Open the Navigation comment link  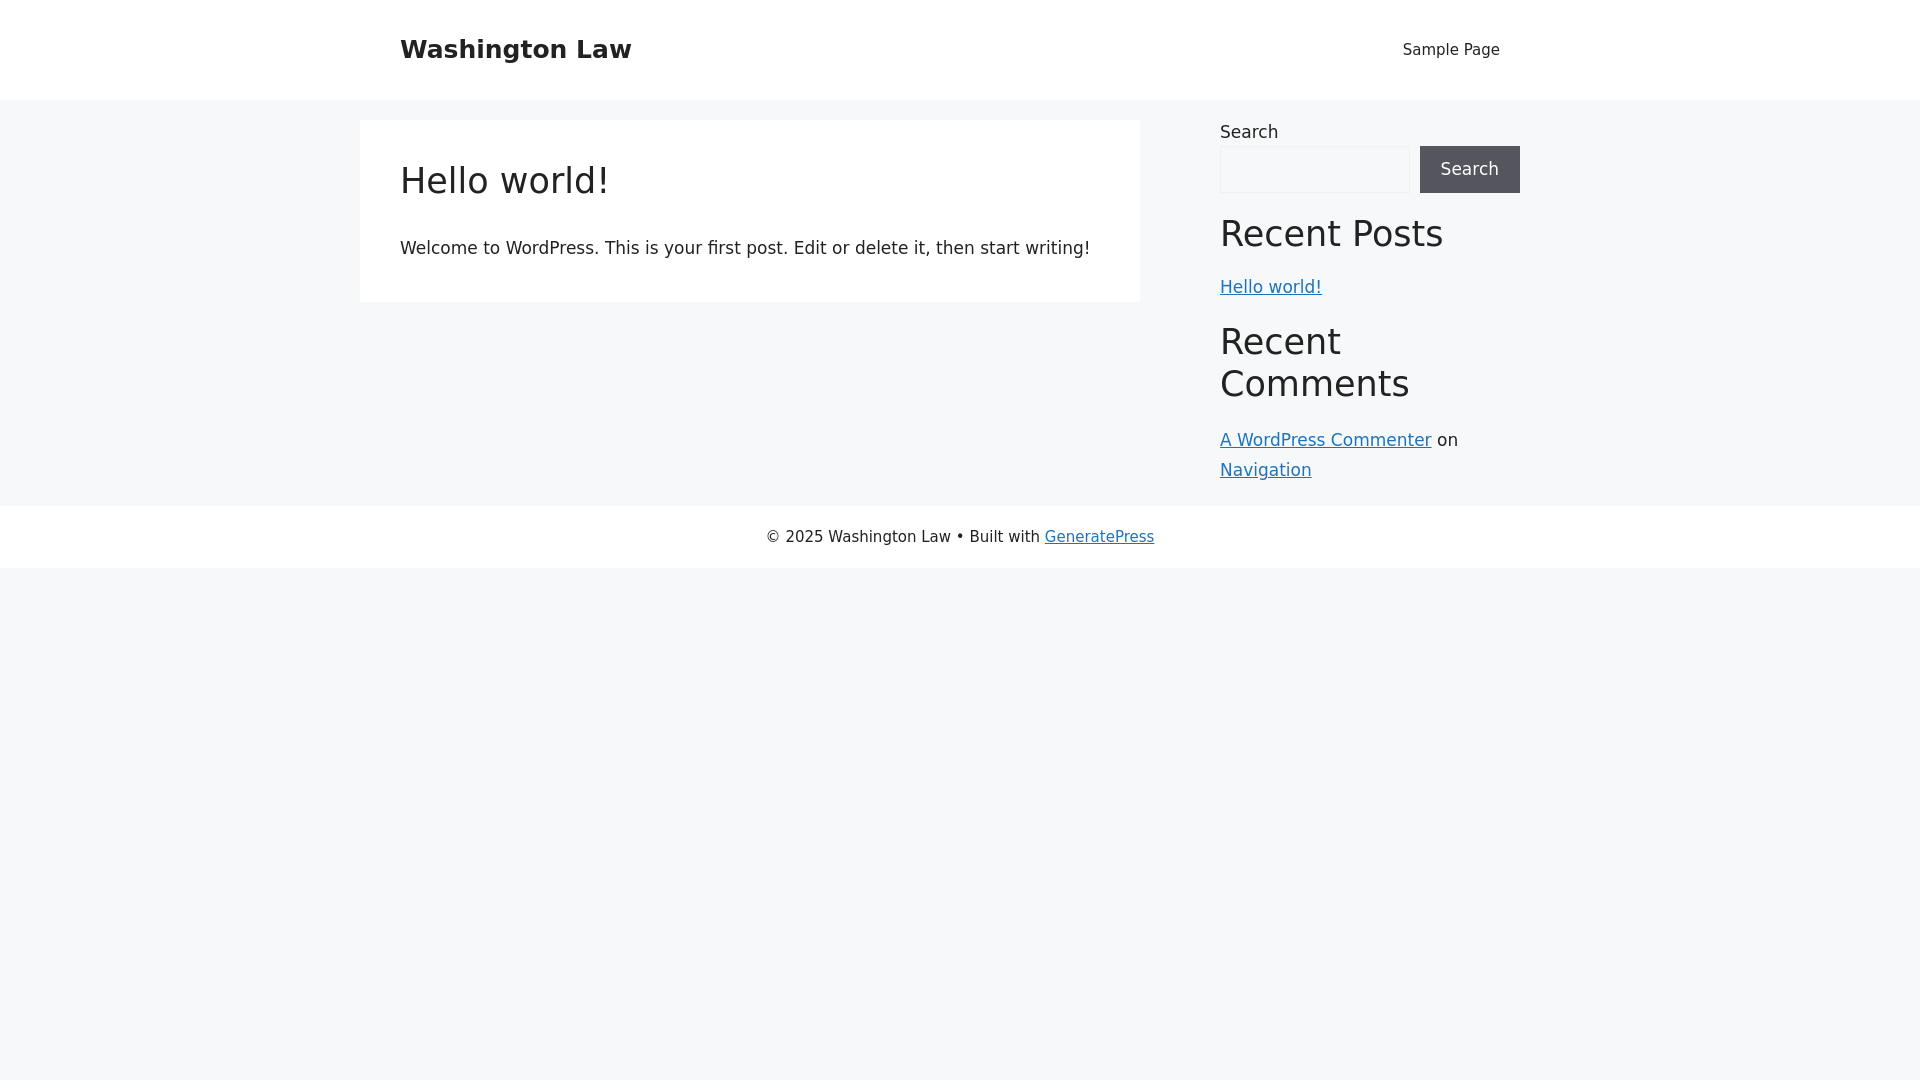tap(1265, 470)
